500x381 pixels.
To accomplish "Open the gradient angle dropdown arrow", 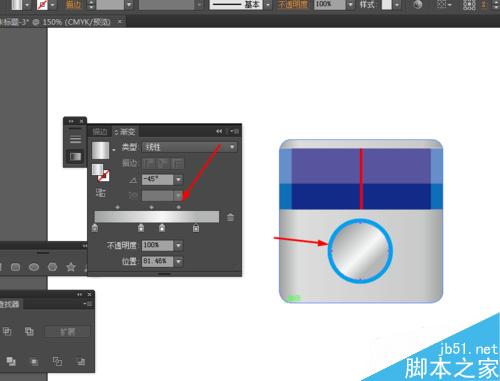I will tap(179, 180).
